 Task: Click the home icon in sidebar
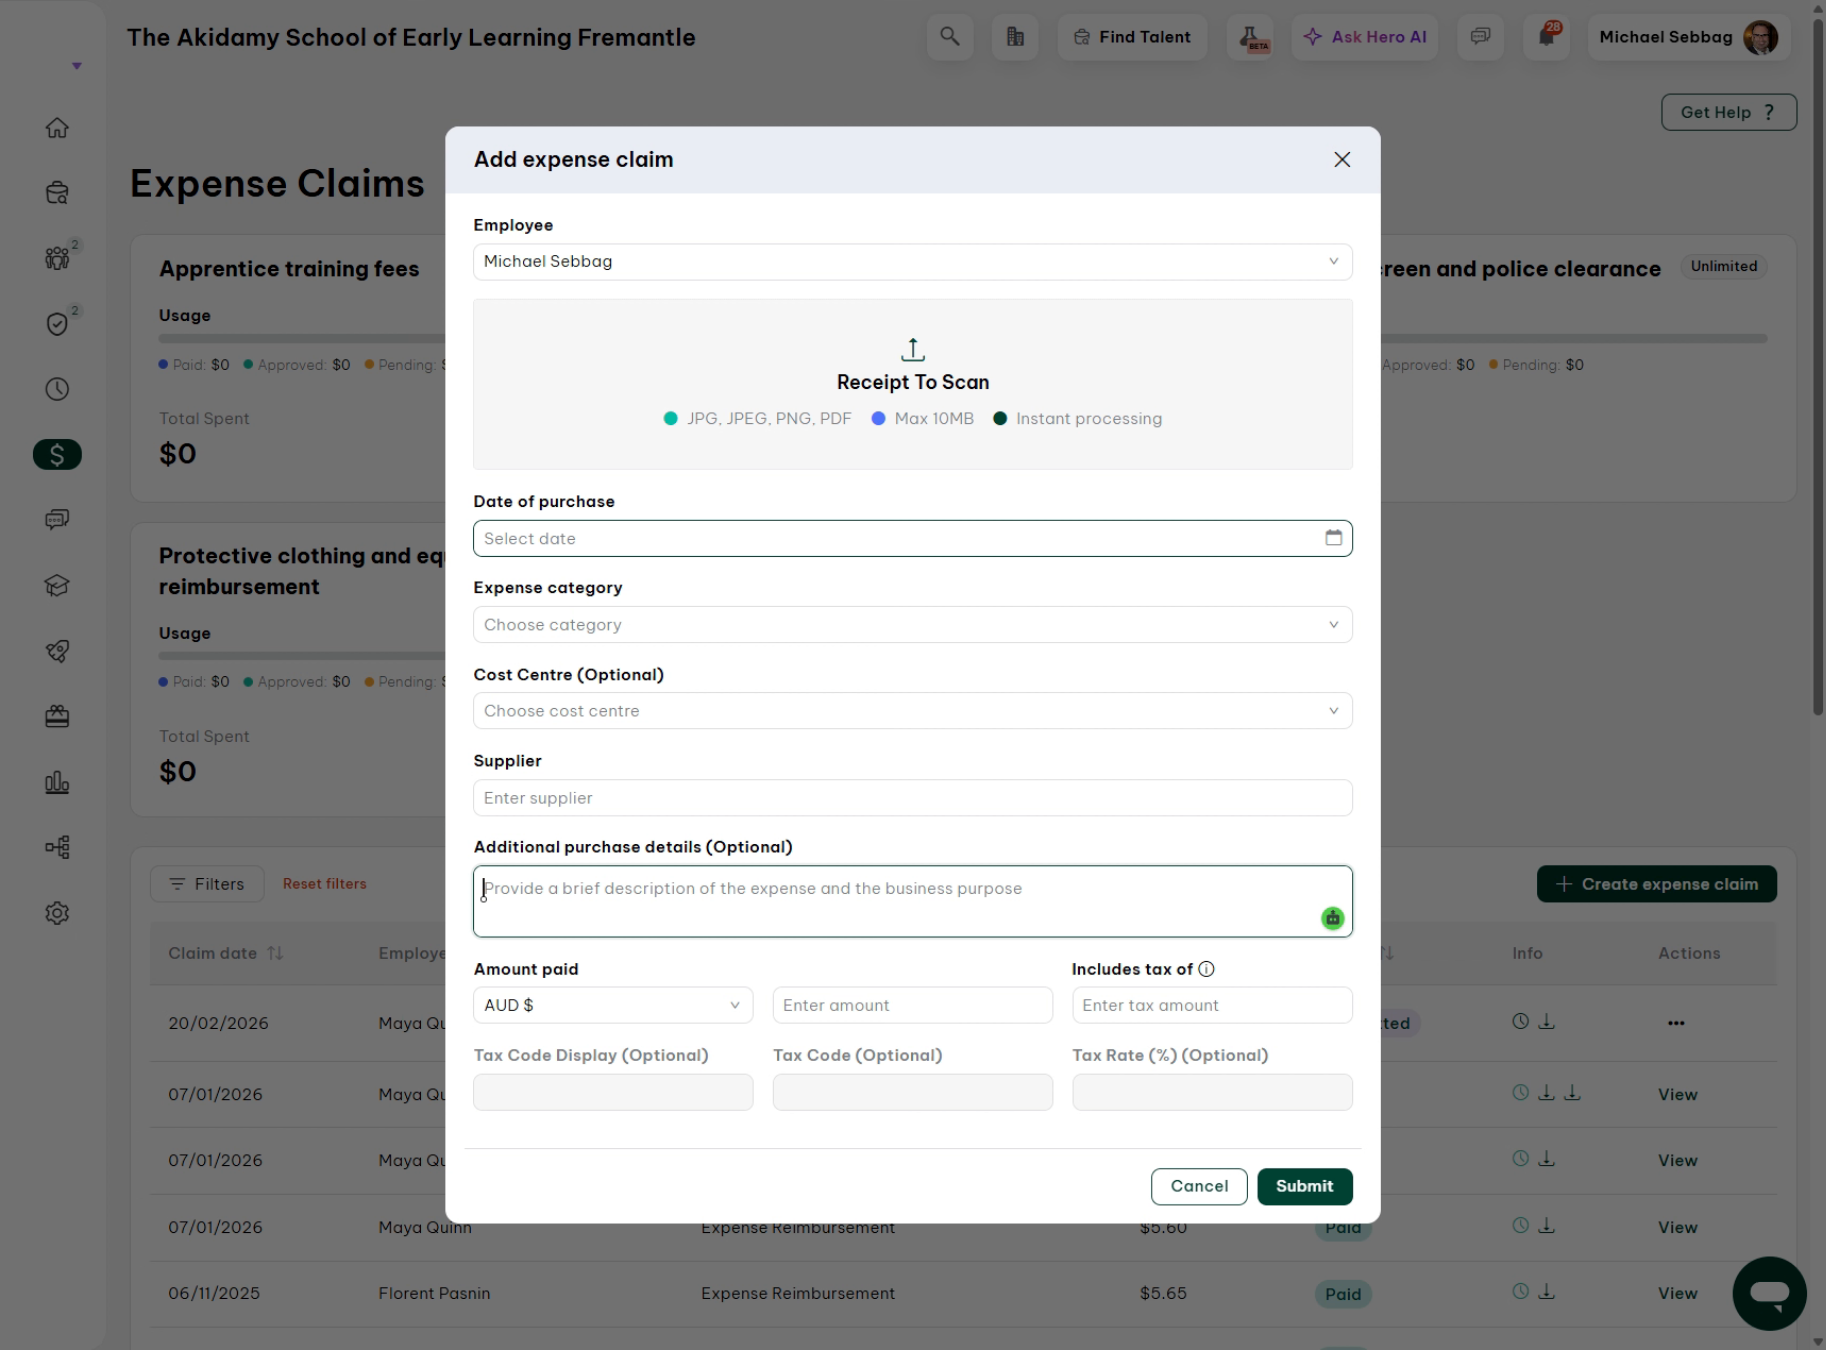(57, 128)
